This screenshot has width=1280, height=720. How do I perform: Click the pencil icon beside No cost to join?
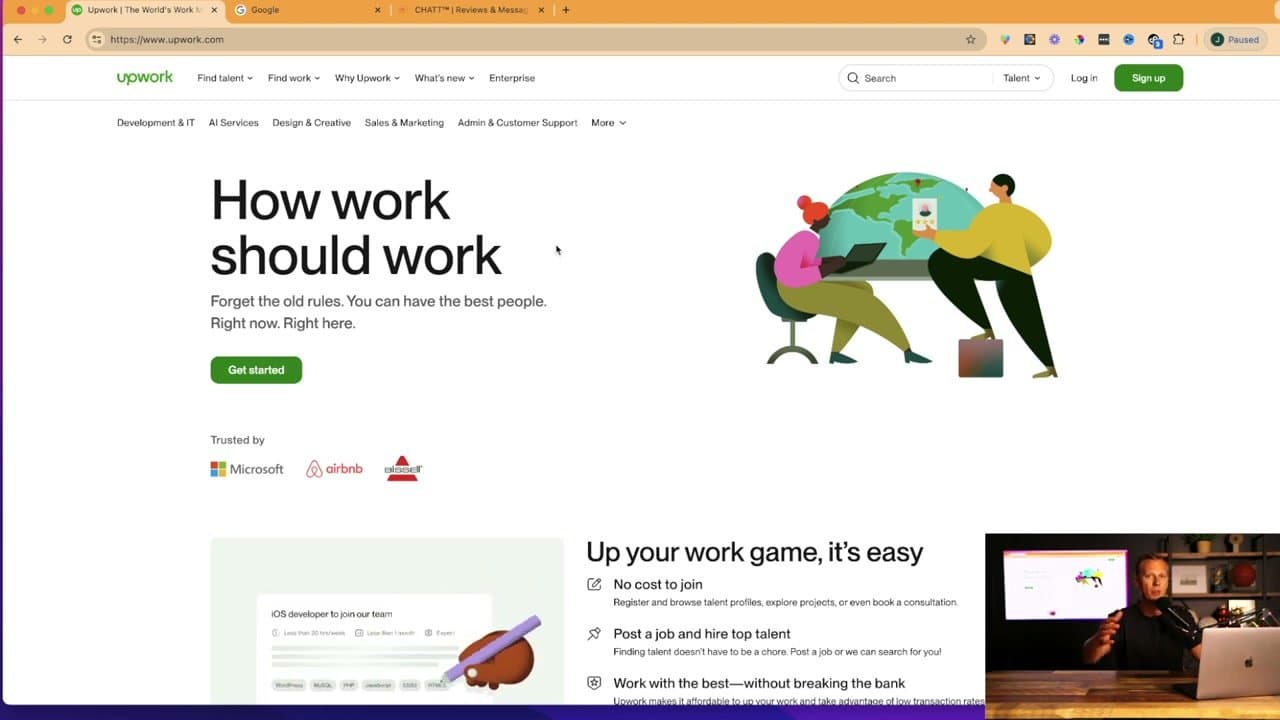coord(593,584)
